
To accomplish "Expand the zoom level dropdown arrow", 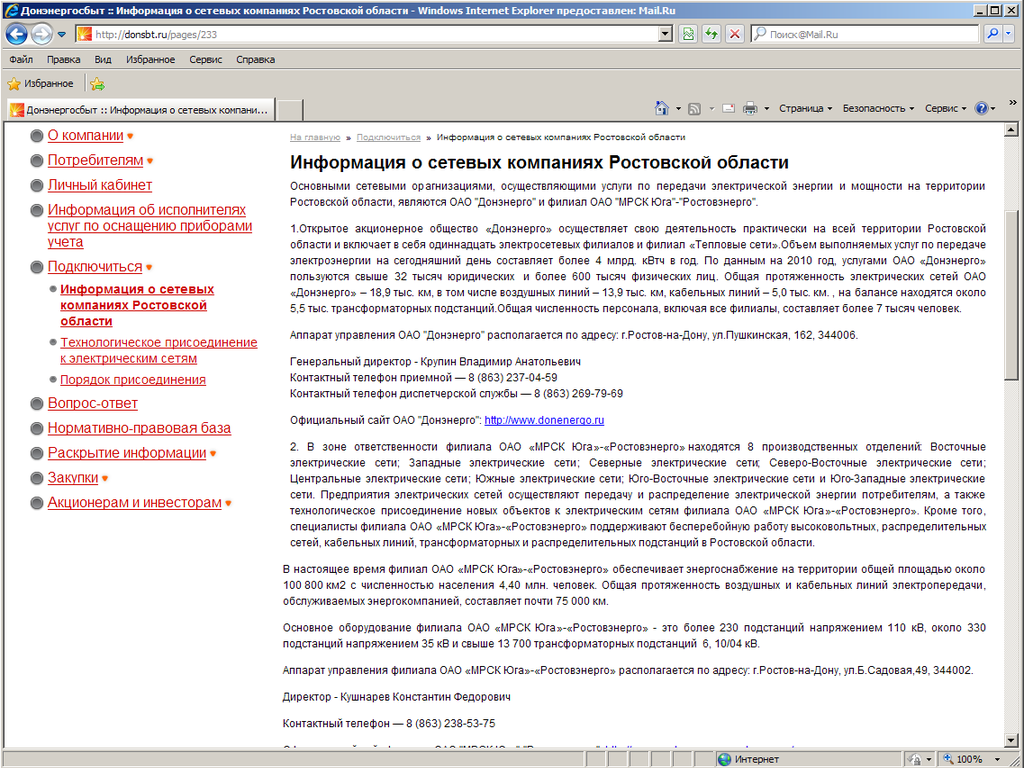I will (x=997, y=760).
